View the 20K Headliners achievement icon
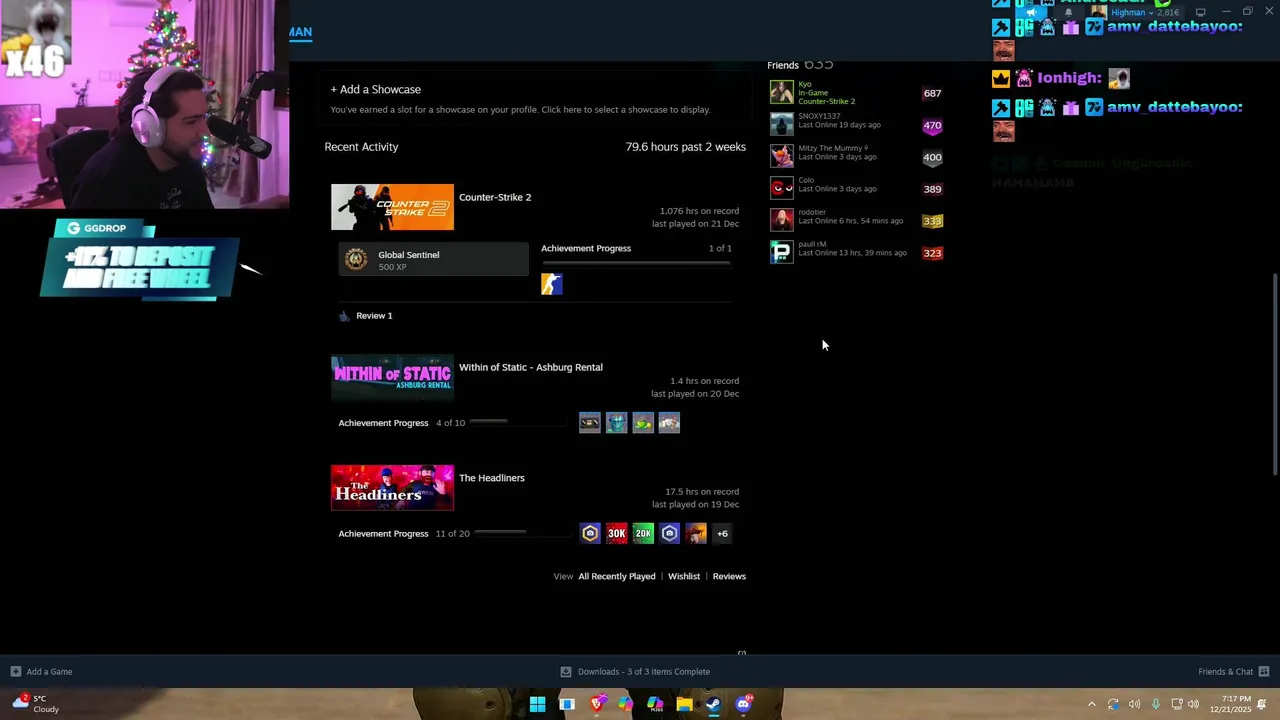Viewport: 1280px width, 720px height. pos(643,534)
